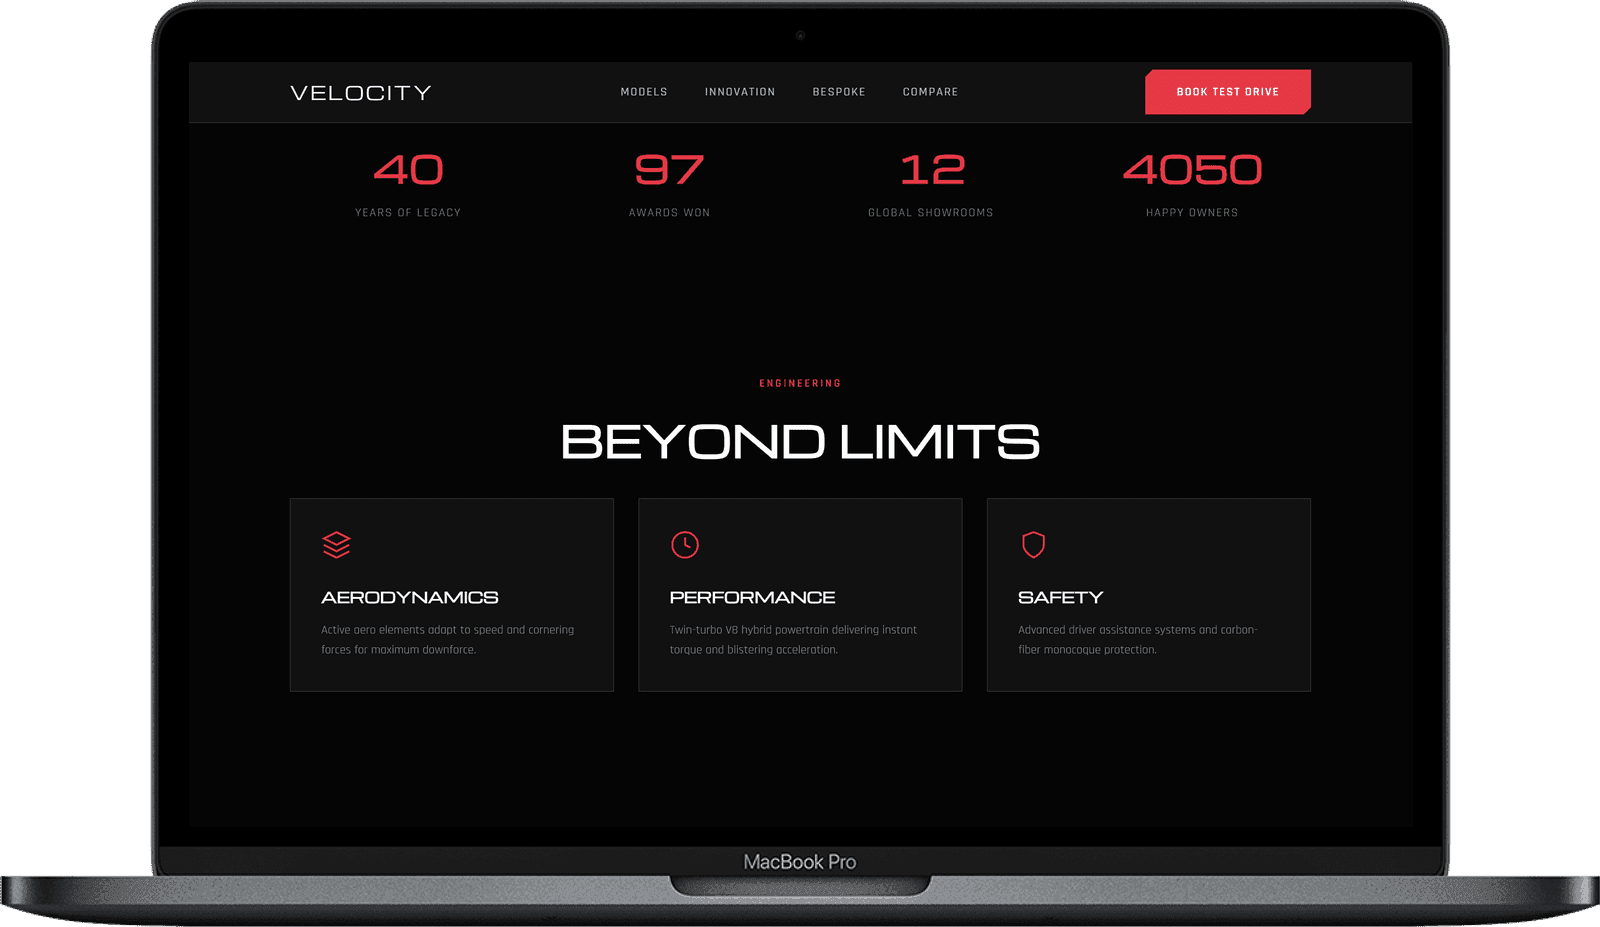This screenshot has height=927, width=1600.
Task: Select the SAFETY card heading
Action: pyautogui.click(x=1060, y=597)
